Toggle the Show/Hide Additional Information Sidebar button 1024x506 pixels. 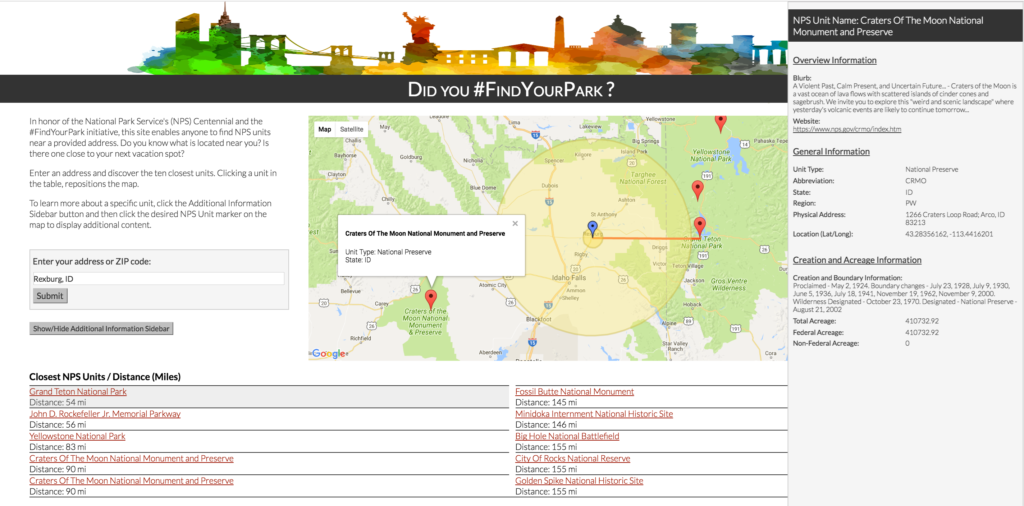point(101,328)
